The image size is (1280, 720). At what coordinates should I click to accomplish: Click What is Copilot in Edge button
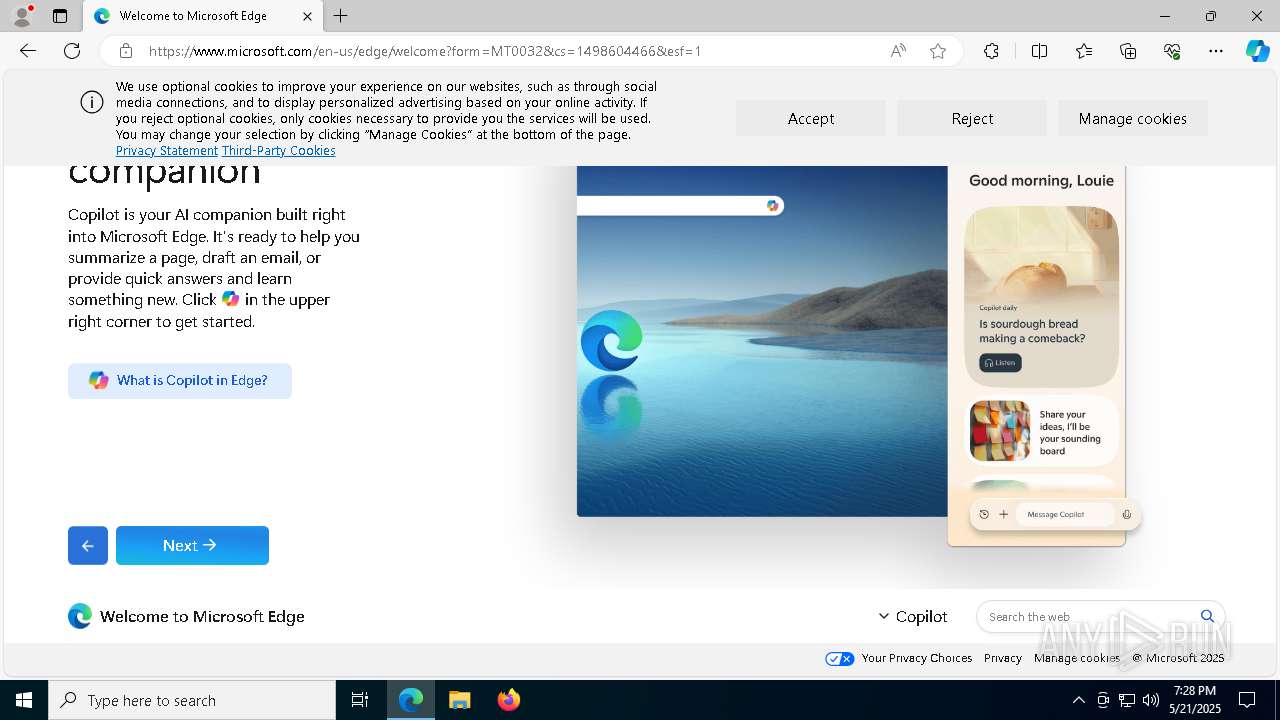click(x=180, y=381)
